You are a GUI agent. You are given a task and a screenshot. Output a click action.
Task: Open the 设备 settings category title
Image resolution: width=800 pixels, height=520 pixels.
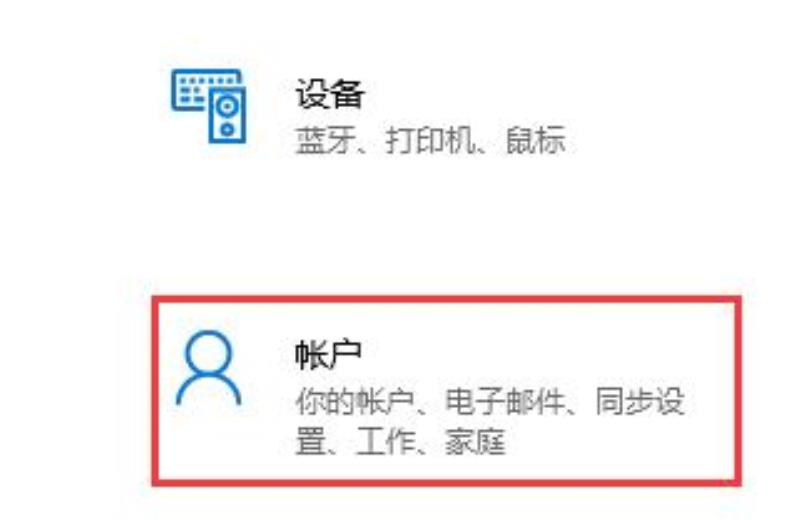330,93
